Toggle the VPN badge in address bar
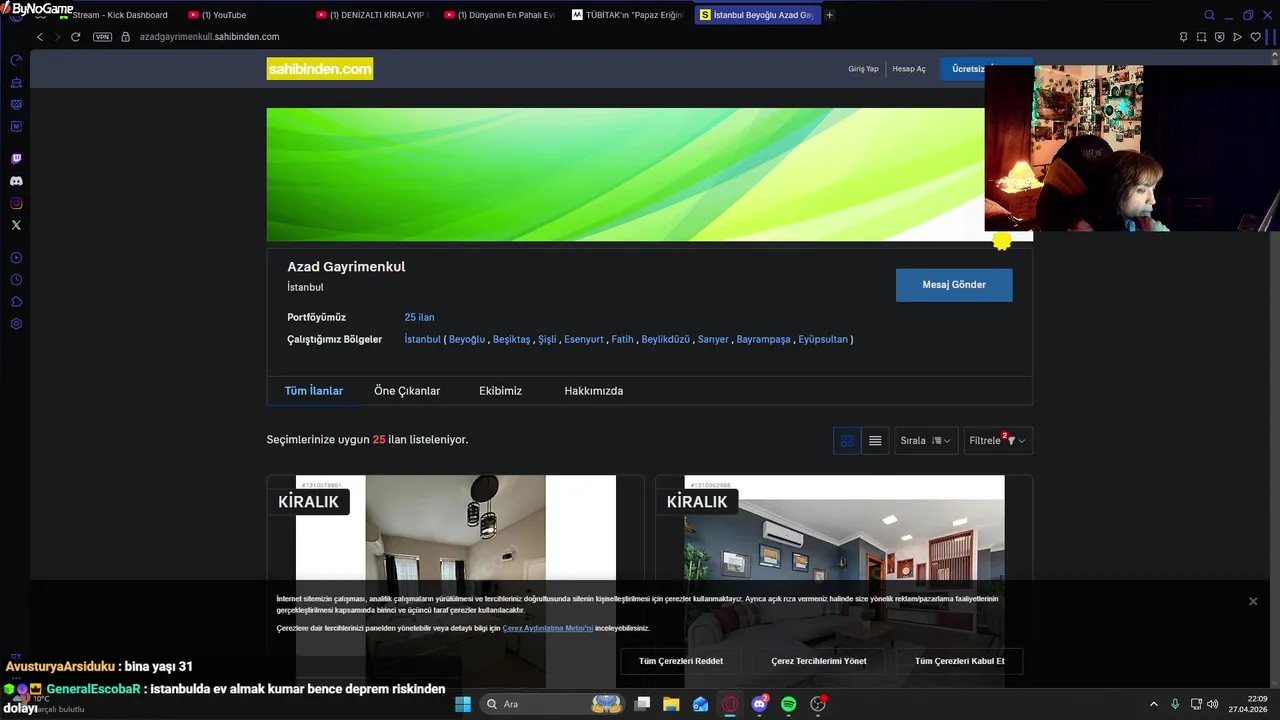 (102, 37)
